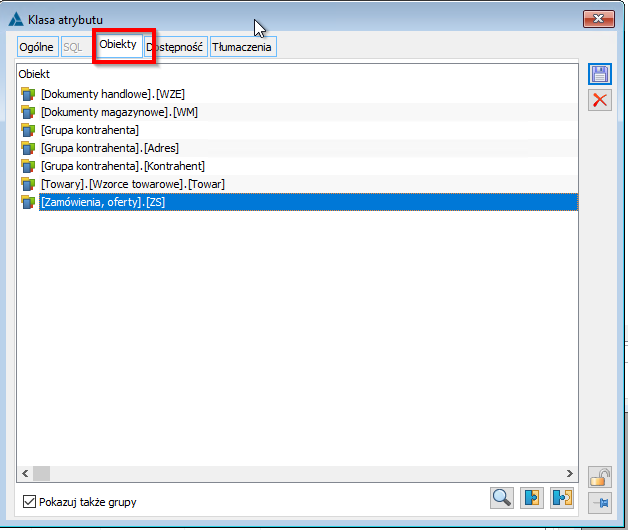Click the horizontal scrollbar right arrow

570,473
